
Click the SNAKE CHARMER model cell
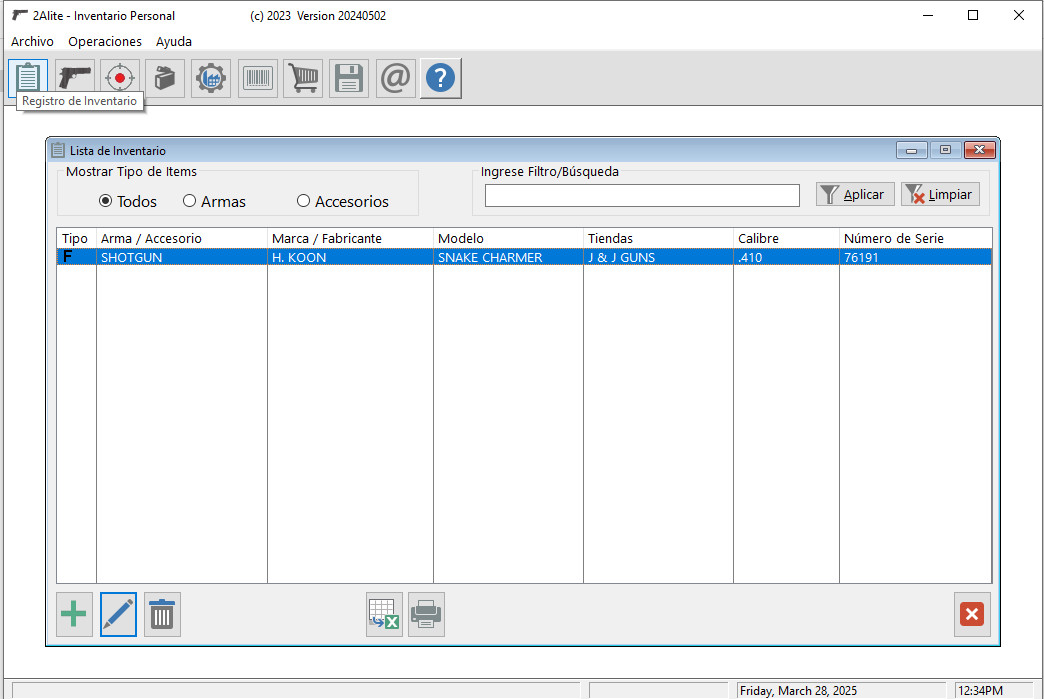[x=508, y=257]
